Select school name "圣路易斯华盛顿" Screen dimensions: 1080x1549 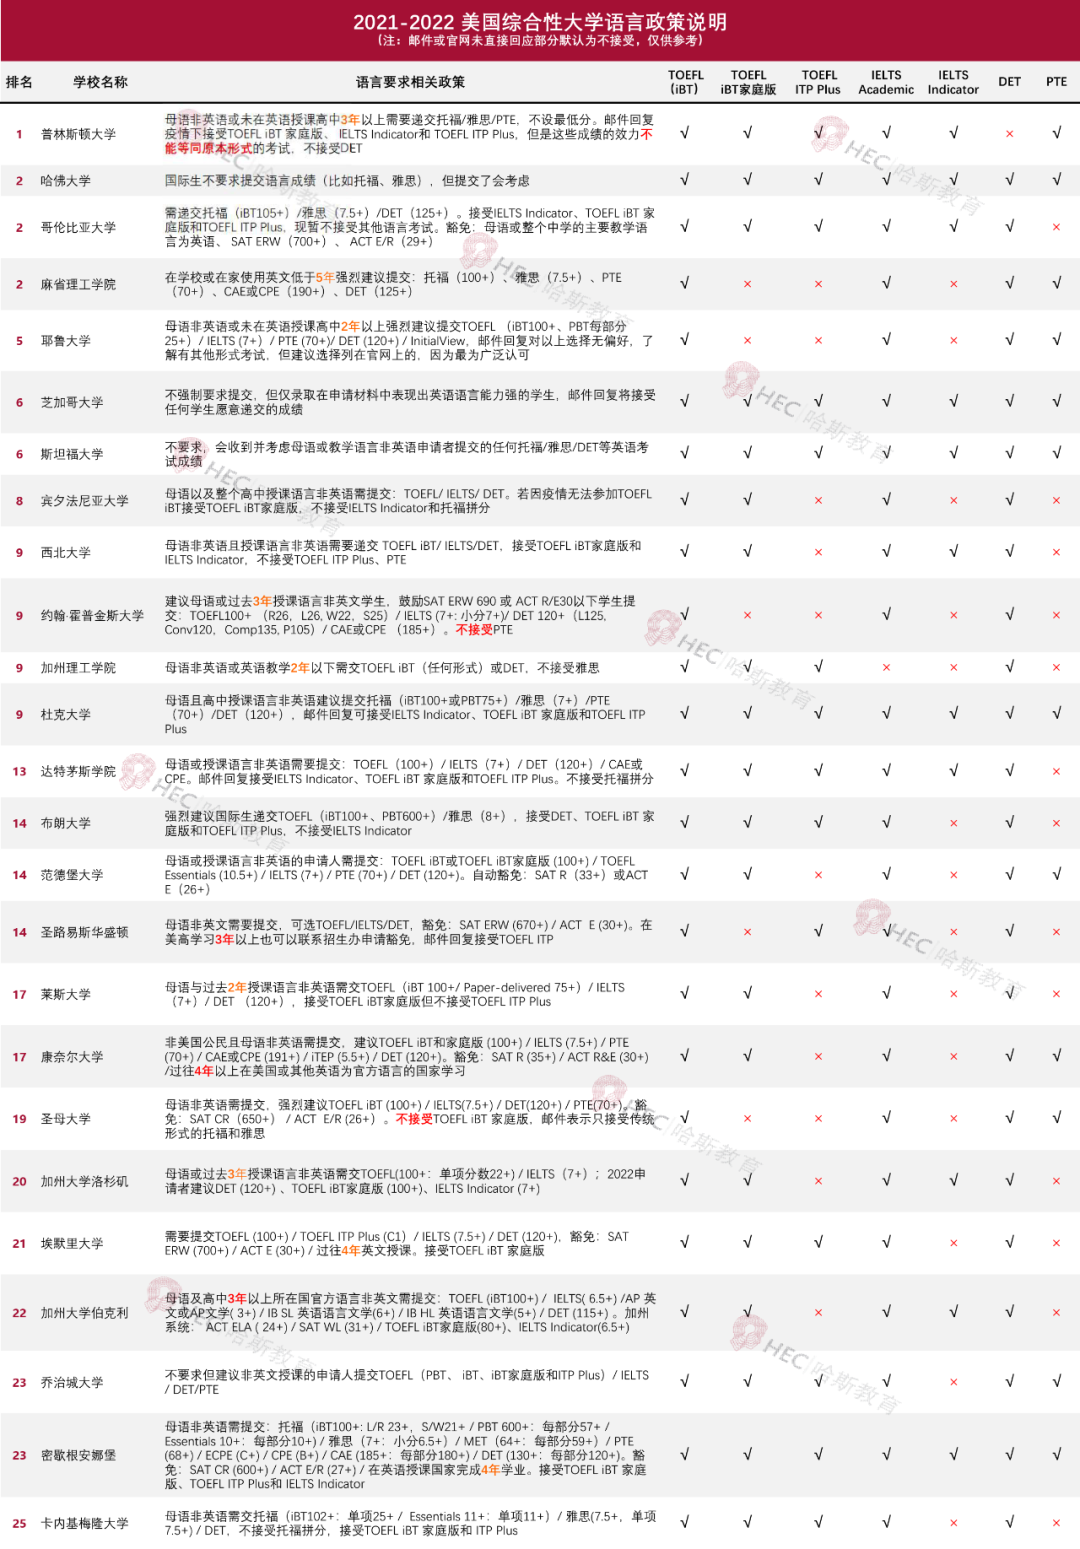click(84, 932)
